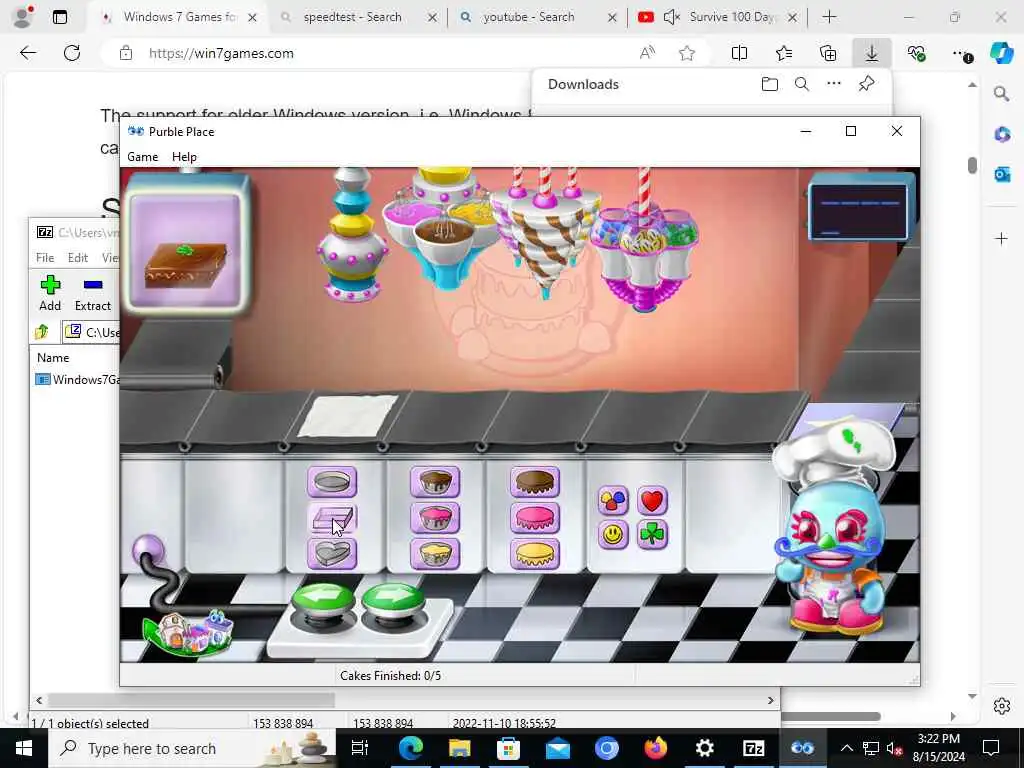Open the Favorites list icon

[x=784, y=53]
